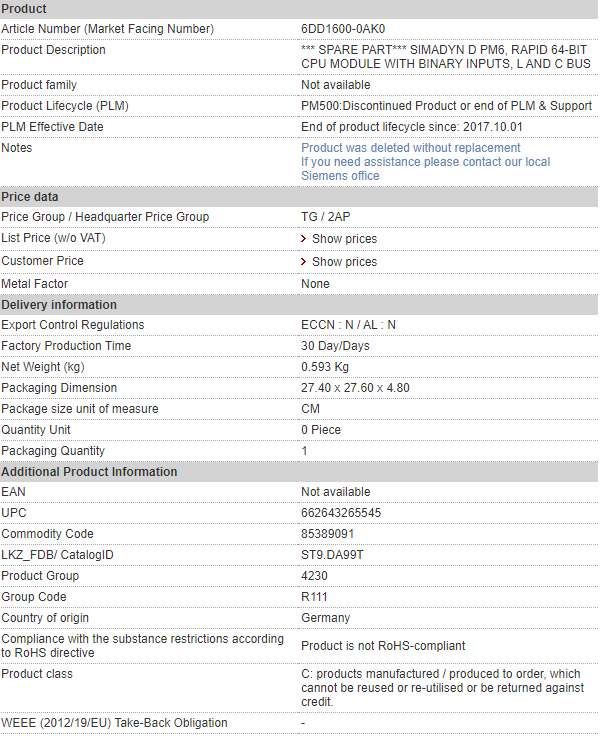This screenshot has height=738, width=601.
Task: Click Additional Product Information header
Action: (x=299, y=472)
